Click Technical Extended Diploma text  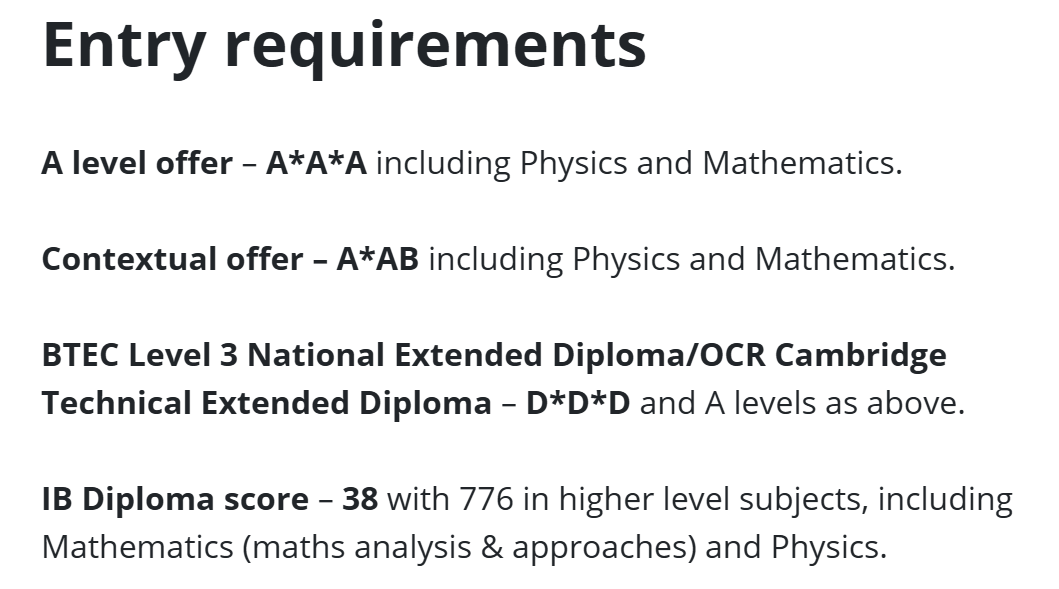(267, 403)
